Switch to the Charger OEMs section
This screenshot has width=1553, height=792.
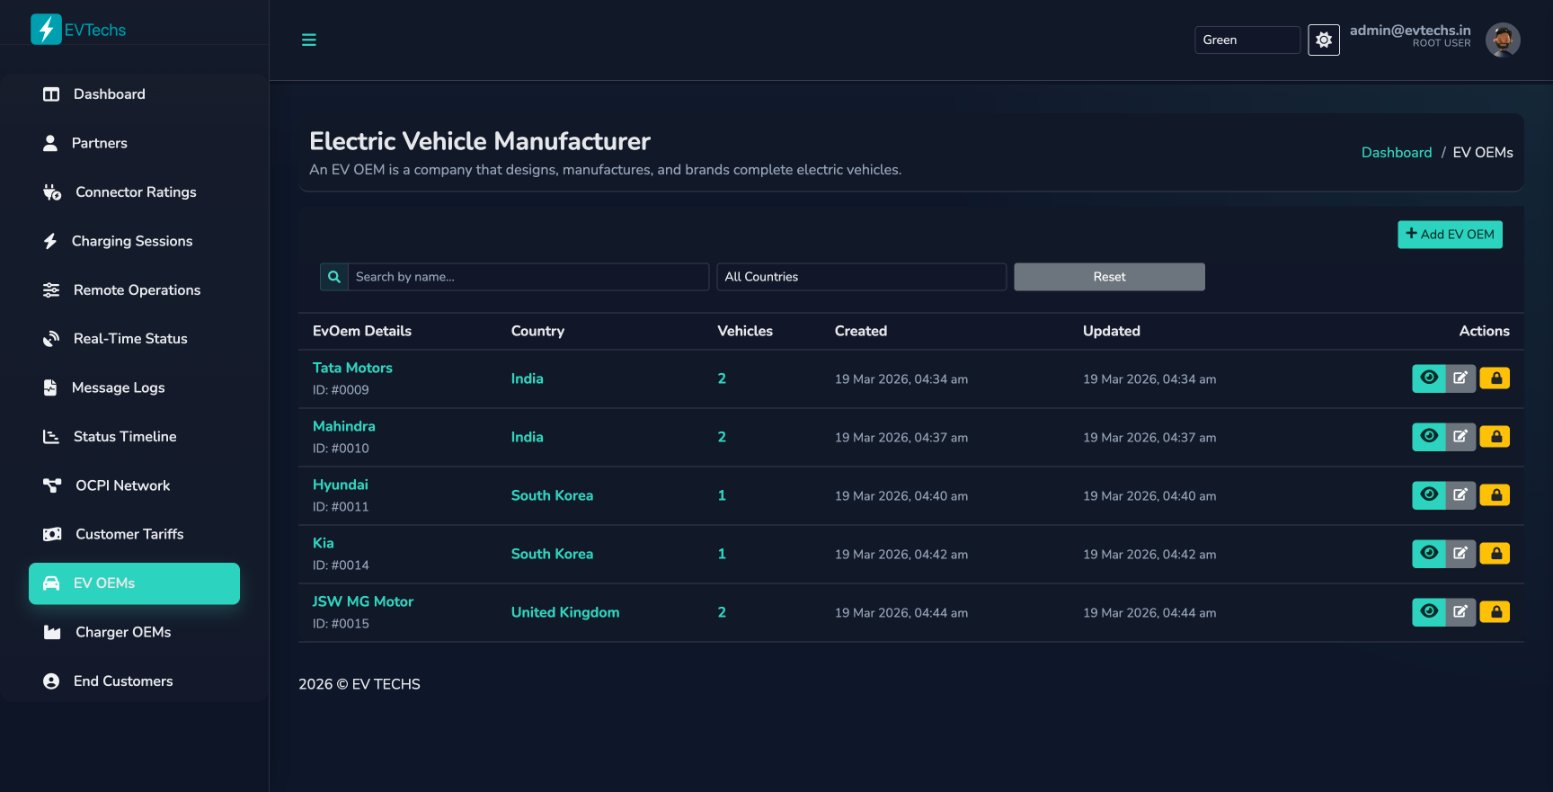(x=122, y=631)
